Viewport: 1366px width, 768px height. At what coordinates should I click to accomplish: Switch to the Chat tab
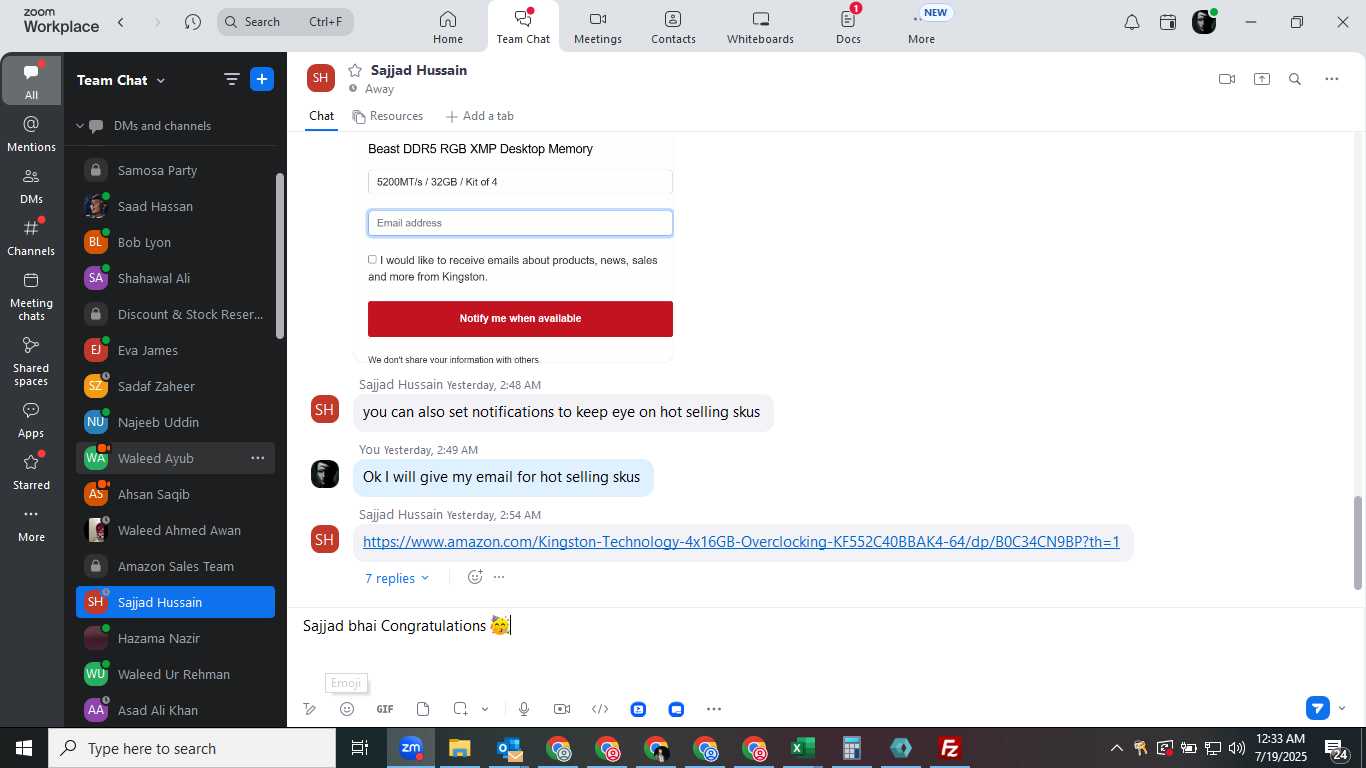(321, 116)
